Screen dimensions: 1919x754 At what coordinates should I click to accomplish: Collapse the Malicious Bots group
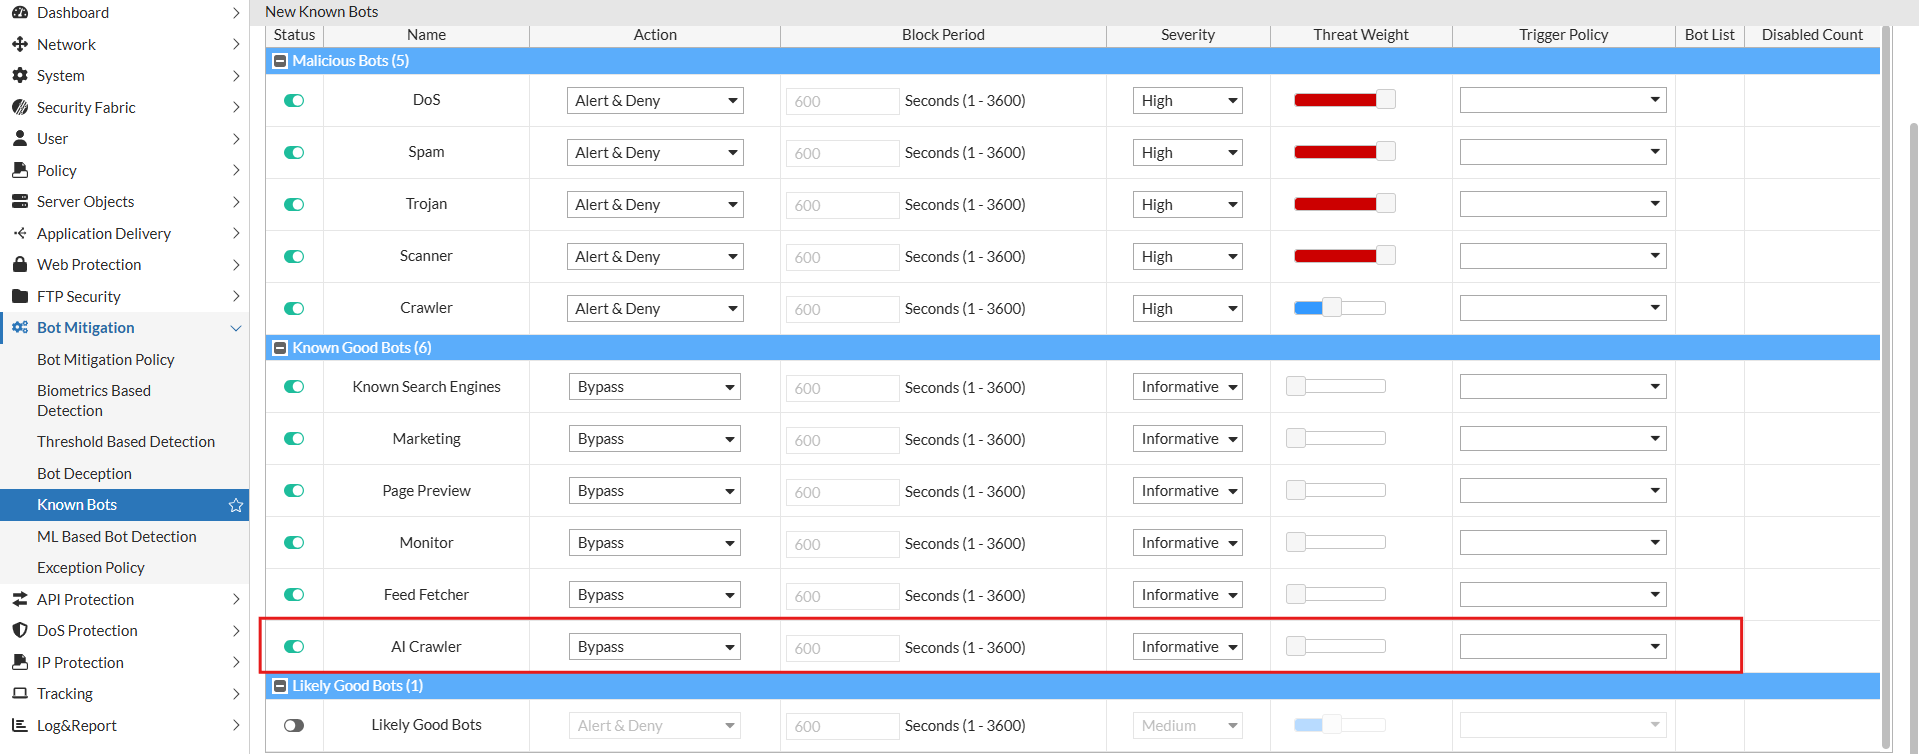click(x=280, y=61)
